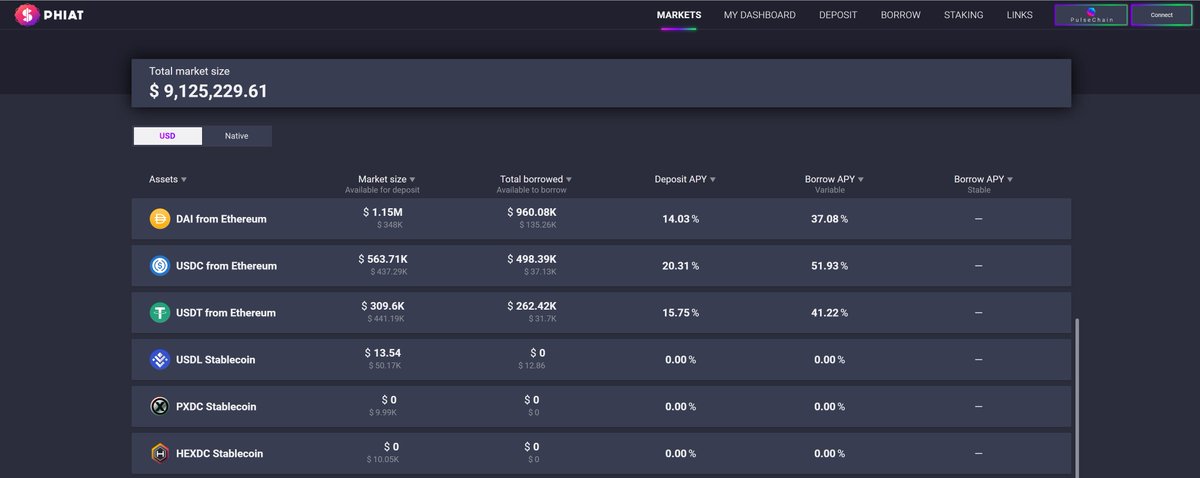The width and height of the screenshot is (1200, 478).
Task: Click DAI deposit APY 14.03 %
Action: tap(681, 218)
